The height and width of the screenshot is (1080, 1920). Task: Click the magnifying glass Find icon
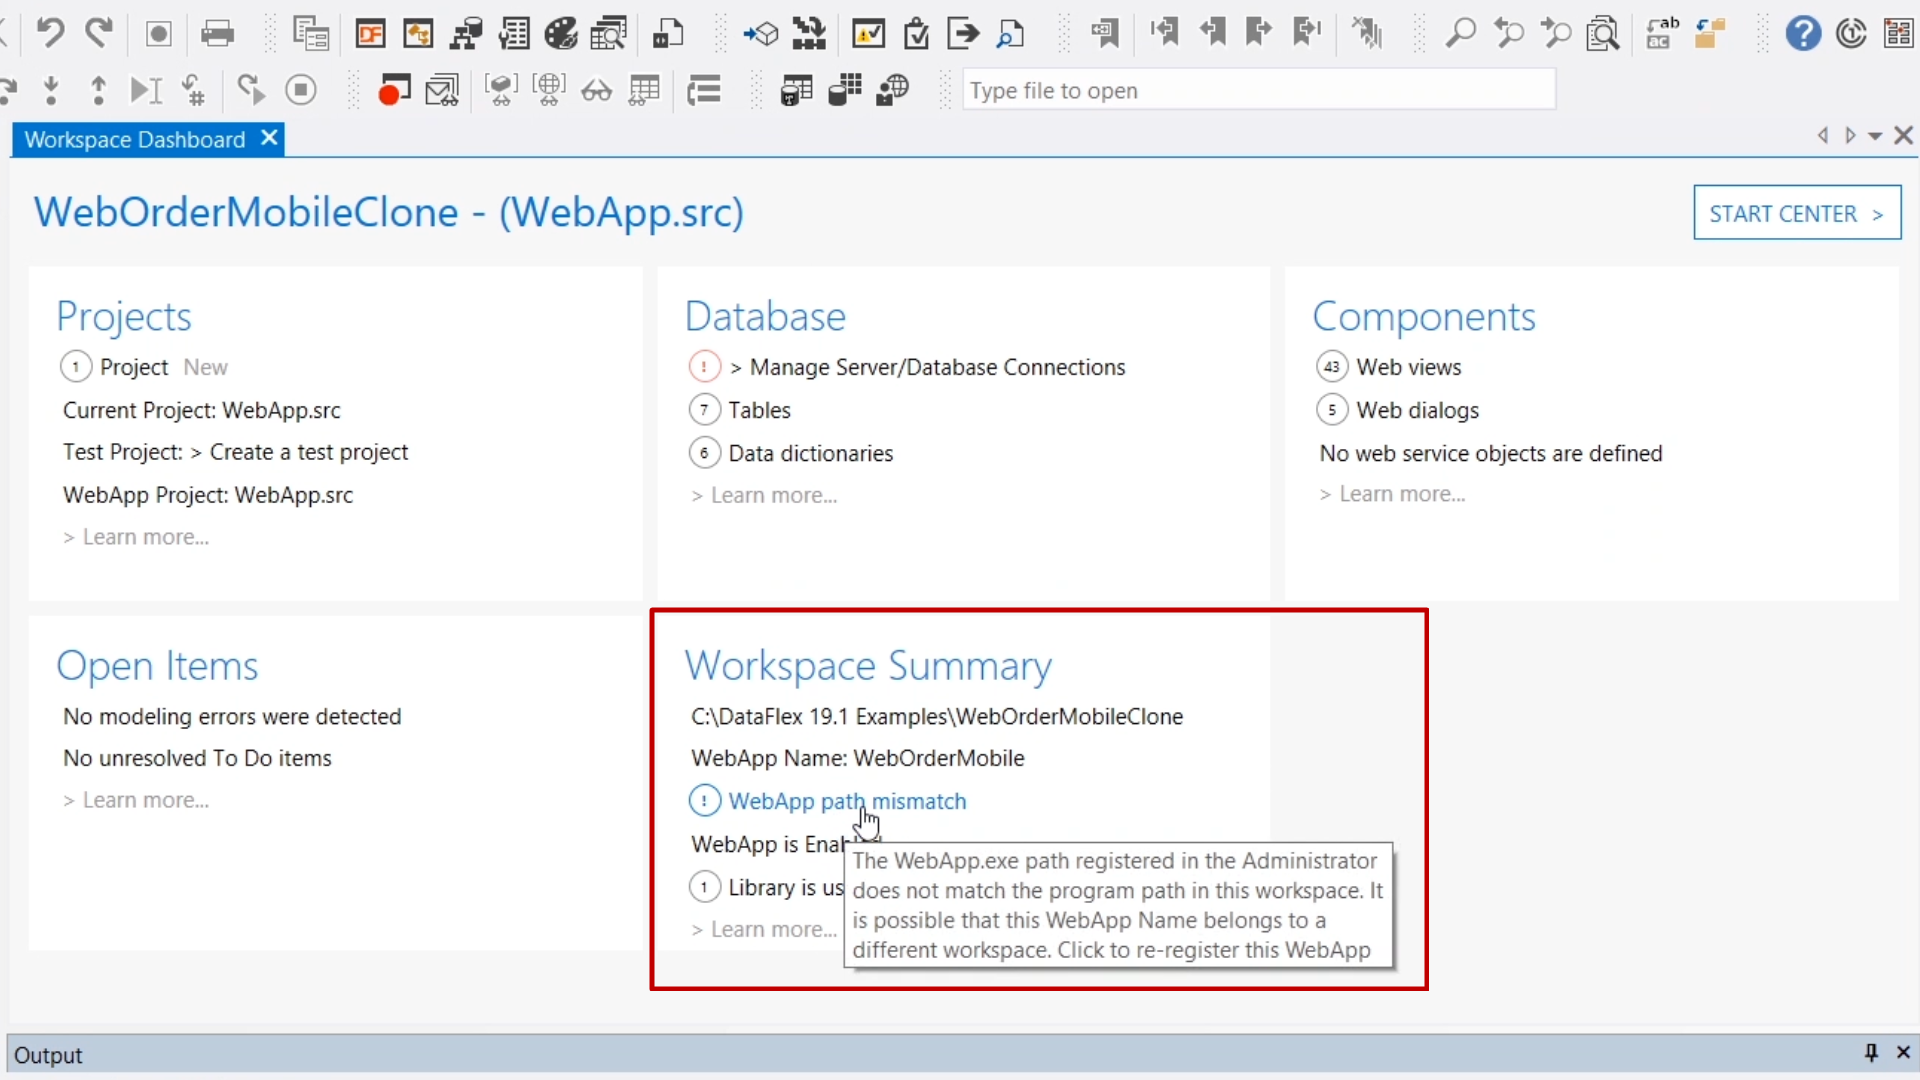1460,34
